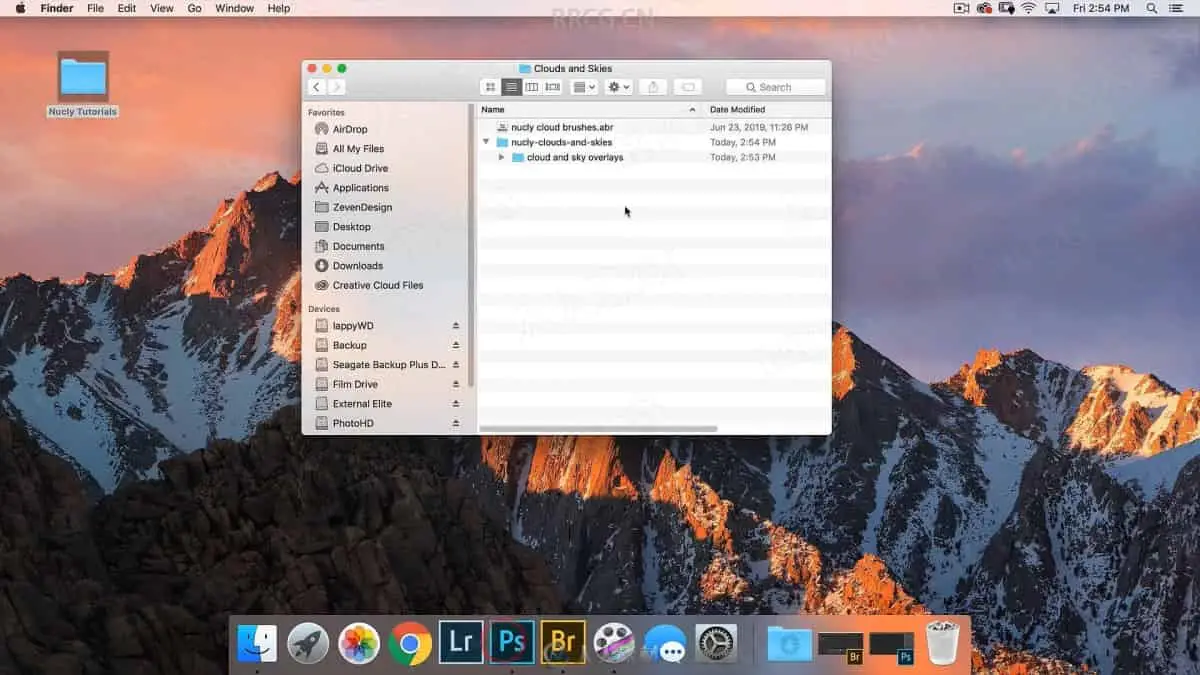Switch to icon view
The image size is (1200, 675).
490,87
